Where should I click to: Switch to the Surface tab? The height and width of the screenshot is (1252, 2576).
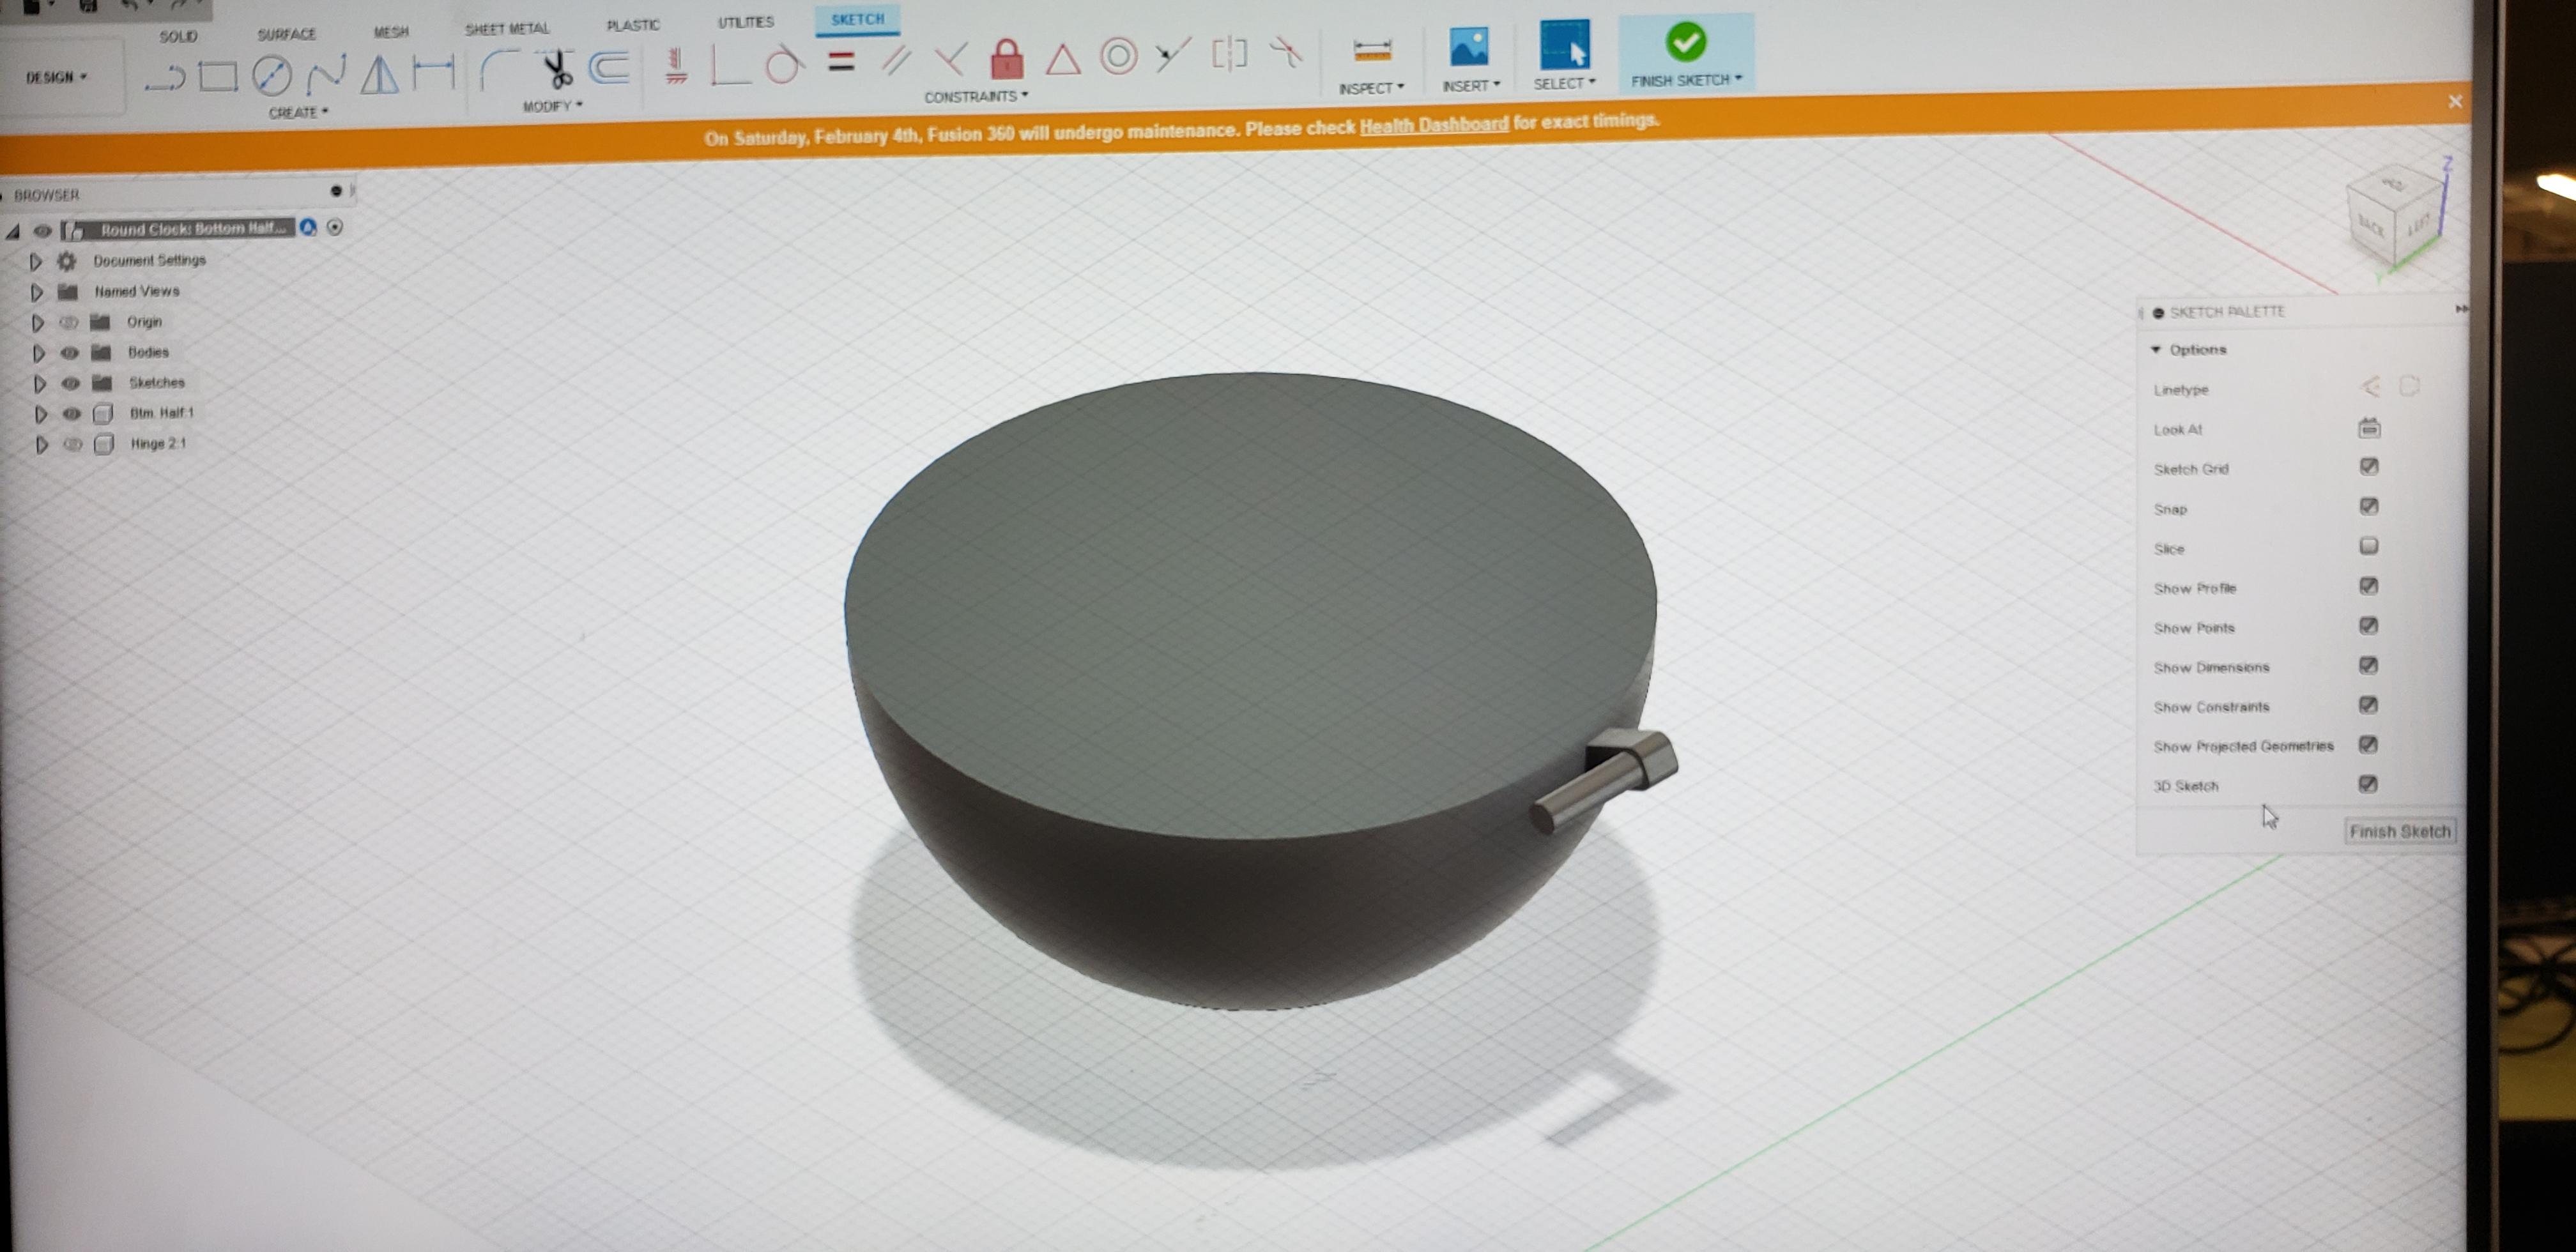286,34
